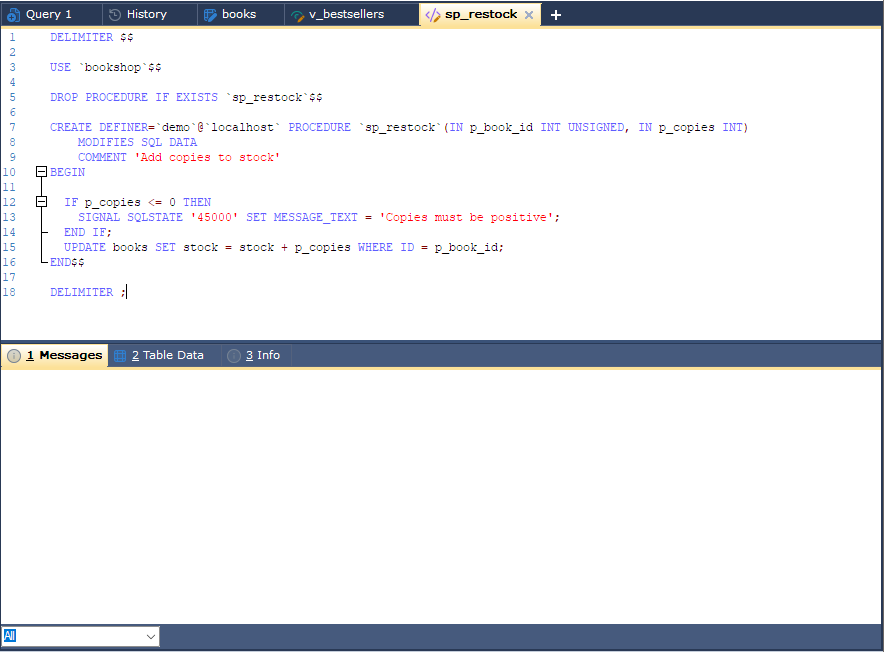Open the v_bestsellers view tab
The height and width of the screenshot is (652, 884).
click(x=351, y=14)
